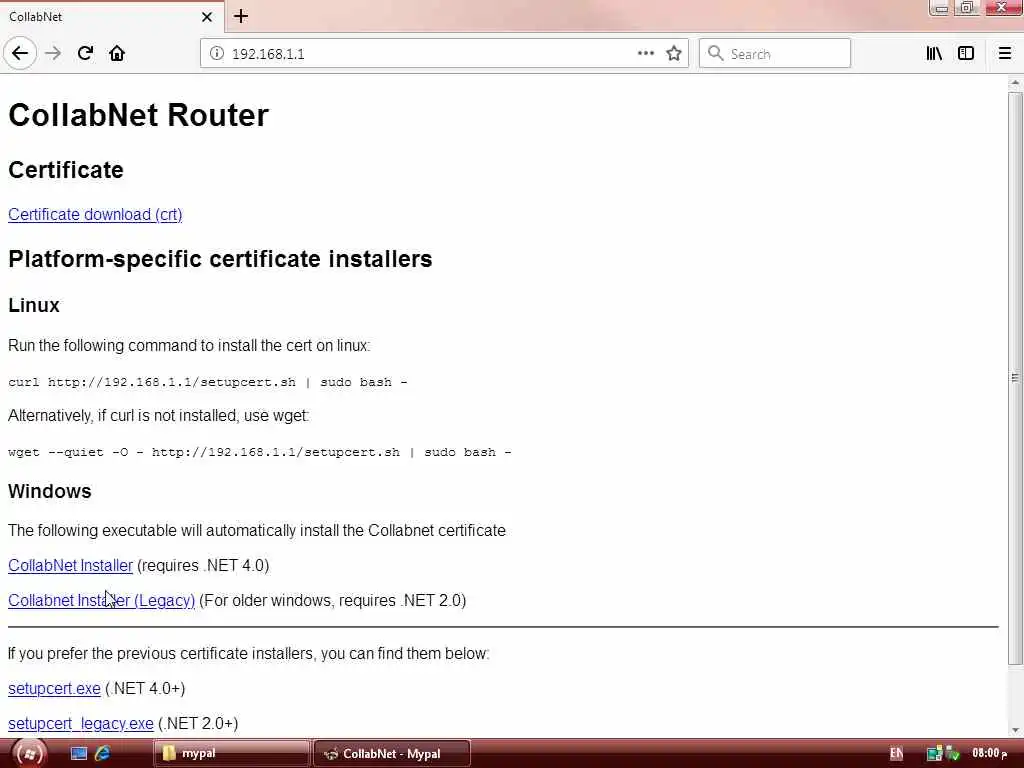Click the taskbar clock showing 08:00

click(x=989, y=753)
